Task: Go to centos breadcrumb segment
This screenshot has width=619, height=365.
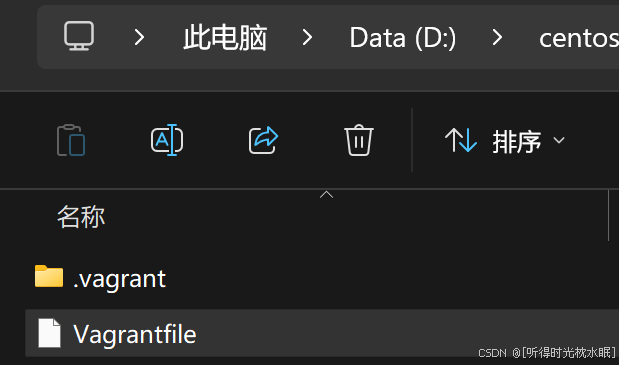Action: coord(579,39)
